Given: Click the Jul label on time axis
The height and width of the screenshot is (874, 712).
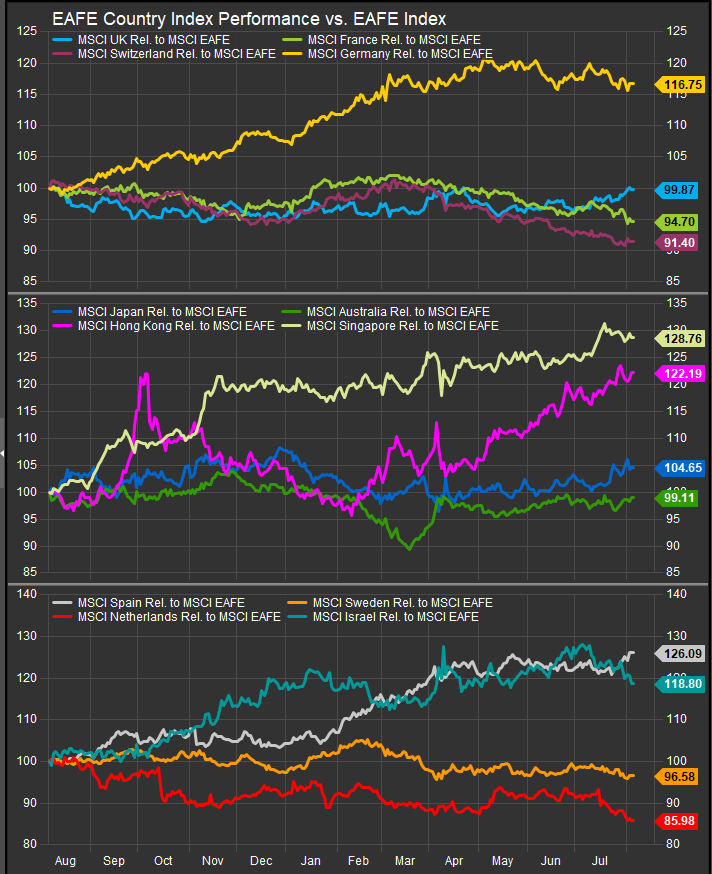Looking at the screenshot, I should (600, 861).
